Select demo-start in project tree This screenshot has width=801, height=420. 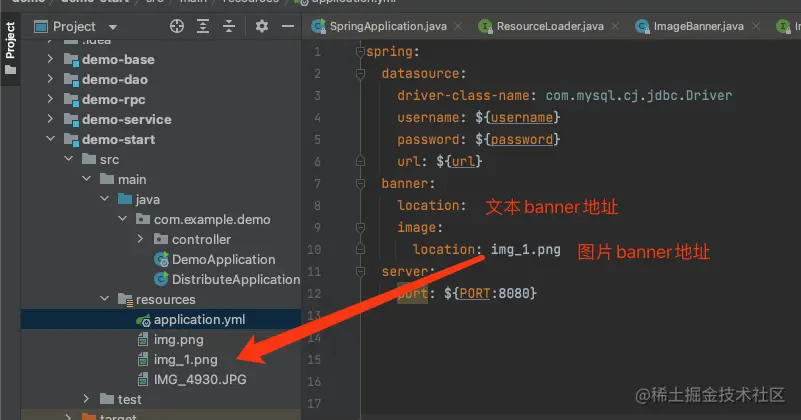pyautogui.click(x=119, y=139)
